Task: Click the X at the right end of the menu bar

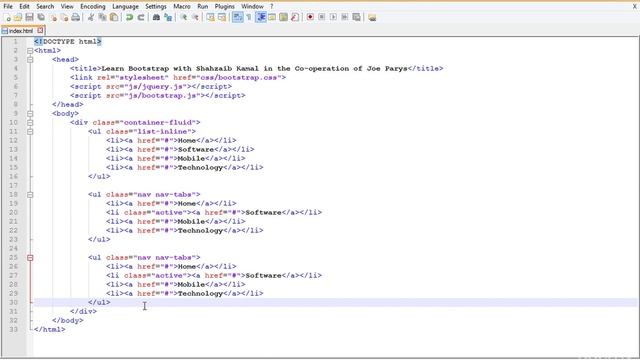Action: click(x=635, y=6)
